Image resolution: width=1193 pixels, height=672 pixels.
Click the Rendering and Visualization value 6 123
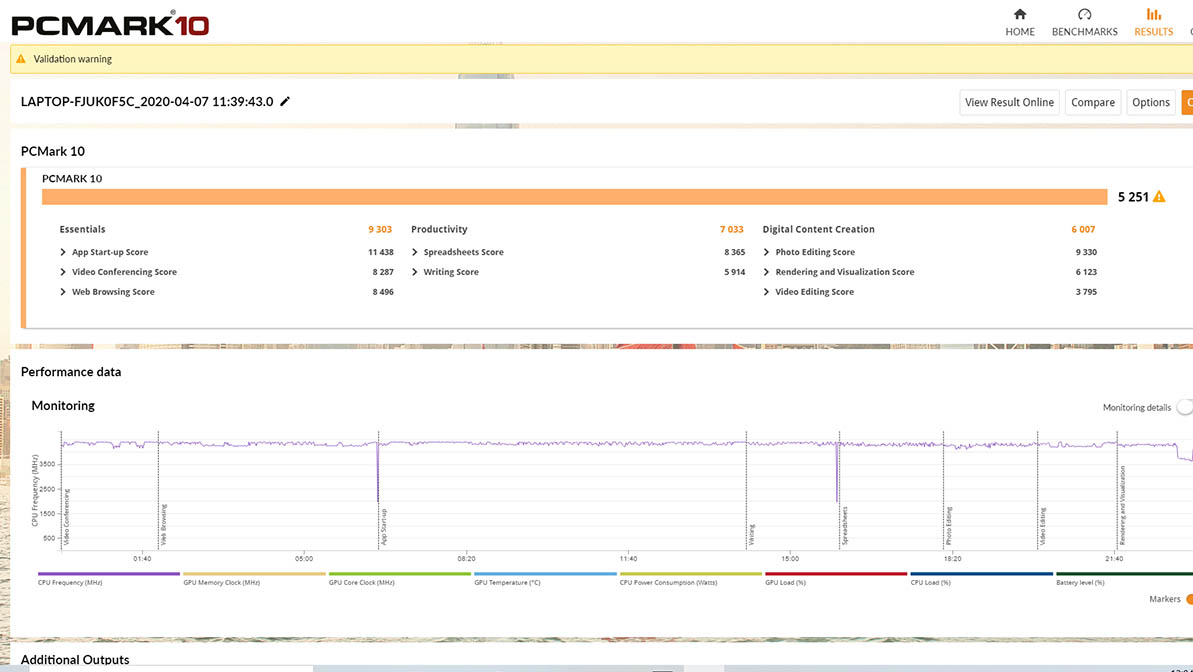point(1086,272)
